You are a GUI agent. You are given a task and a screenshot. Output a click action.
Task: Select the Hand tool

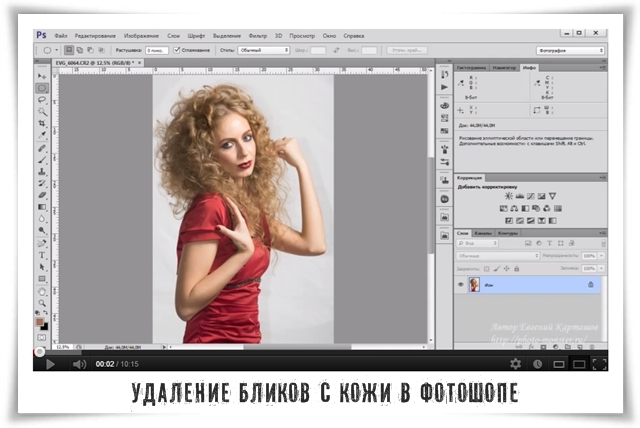click(x=42, y=292)
